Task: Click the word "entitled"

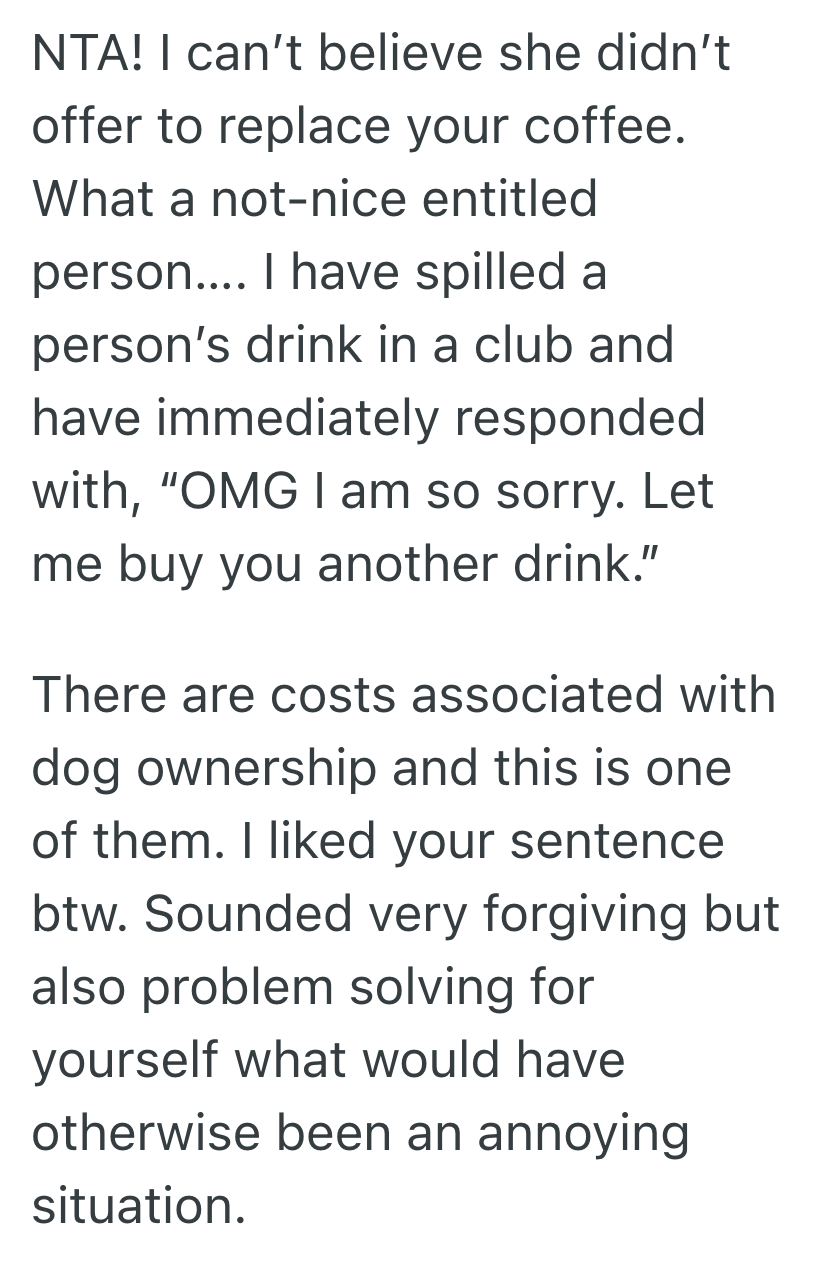Action: click(x=509, y=199)
